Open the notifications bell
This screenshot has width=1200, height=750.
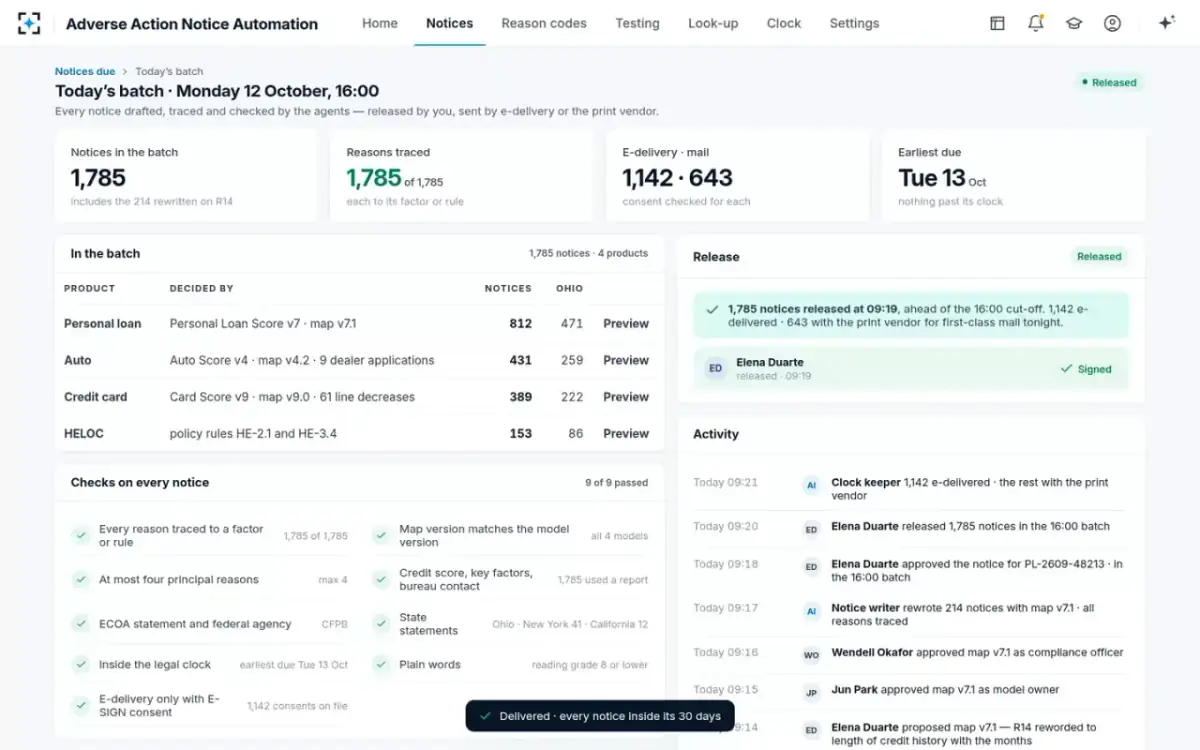tap(1036, 23)
